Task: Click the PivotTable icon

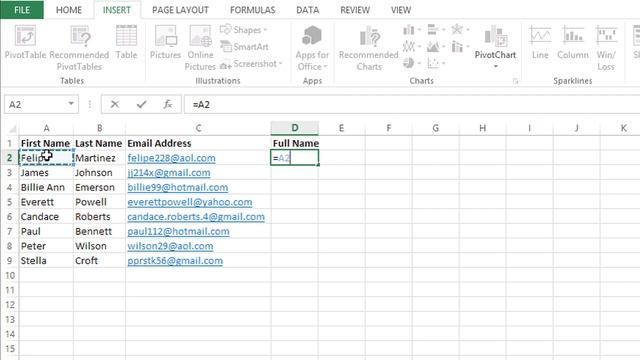Action: point(25,36)
